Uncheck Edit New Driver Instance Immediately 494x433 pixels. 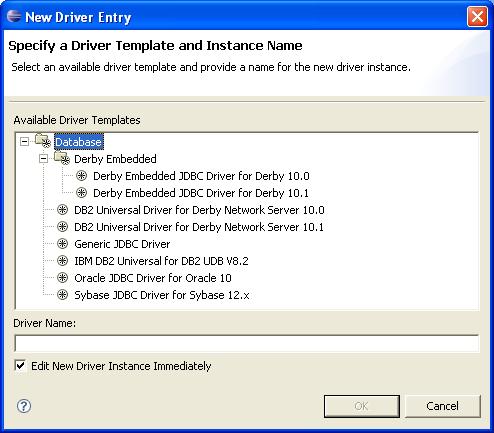tap(20, 366)
